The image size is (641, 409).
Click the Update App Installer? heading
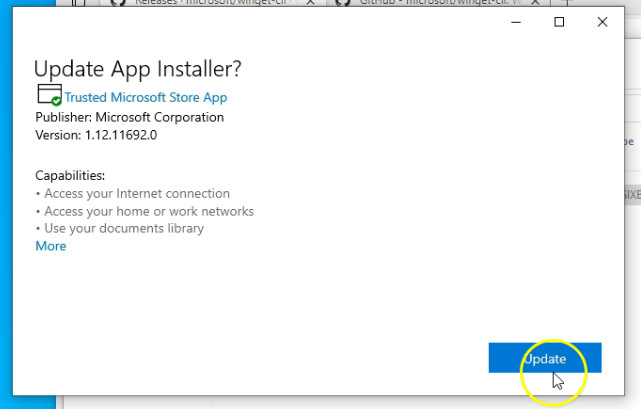(138, 69)
